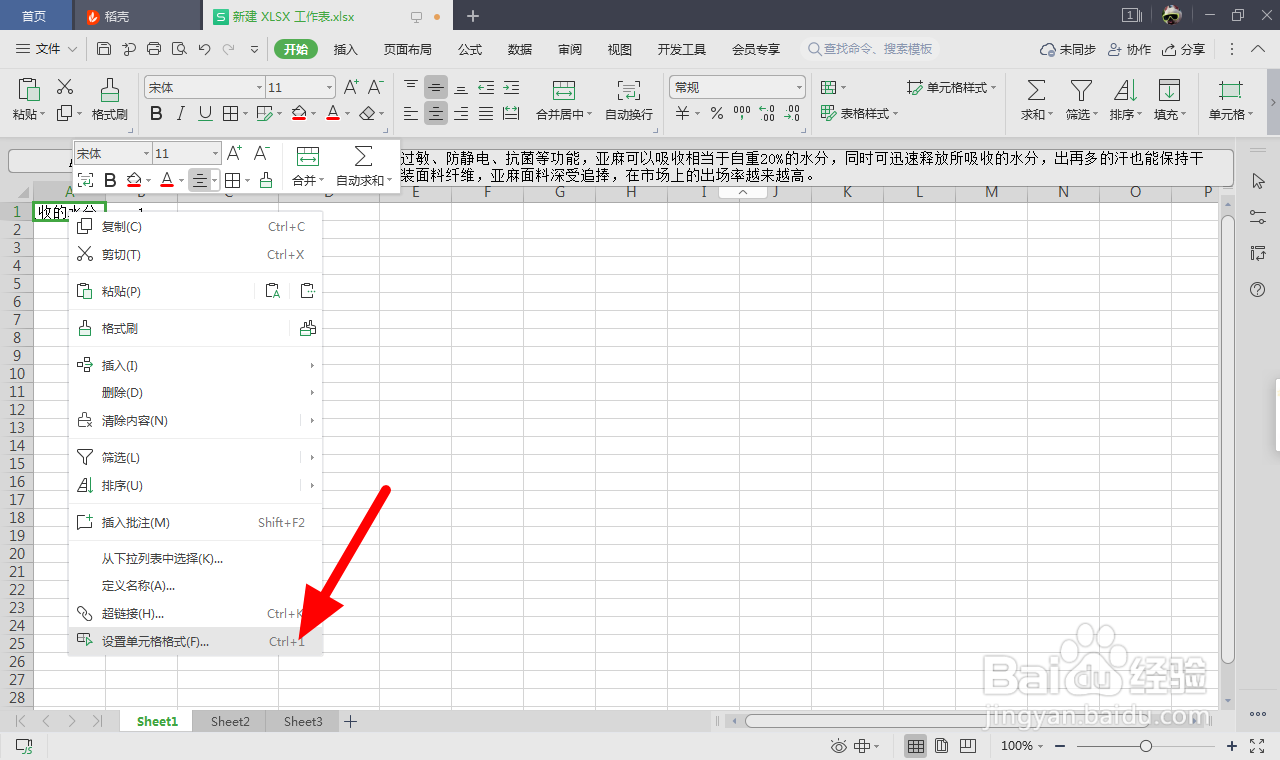
Task: Click the 合并居中 merge cells icon
Action: click(565, 98)
